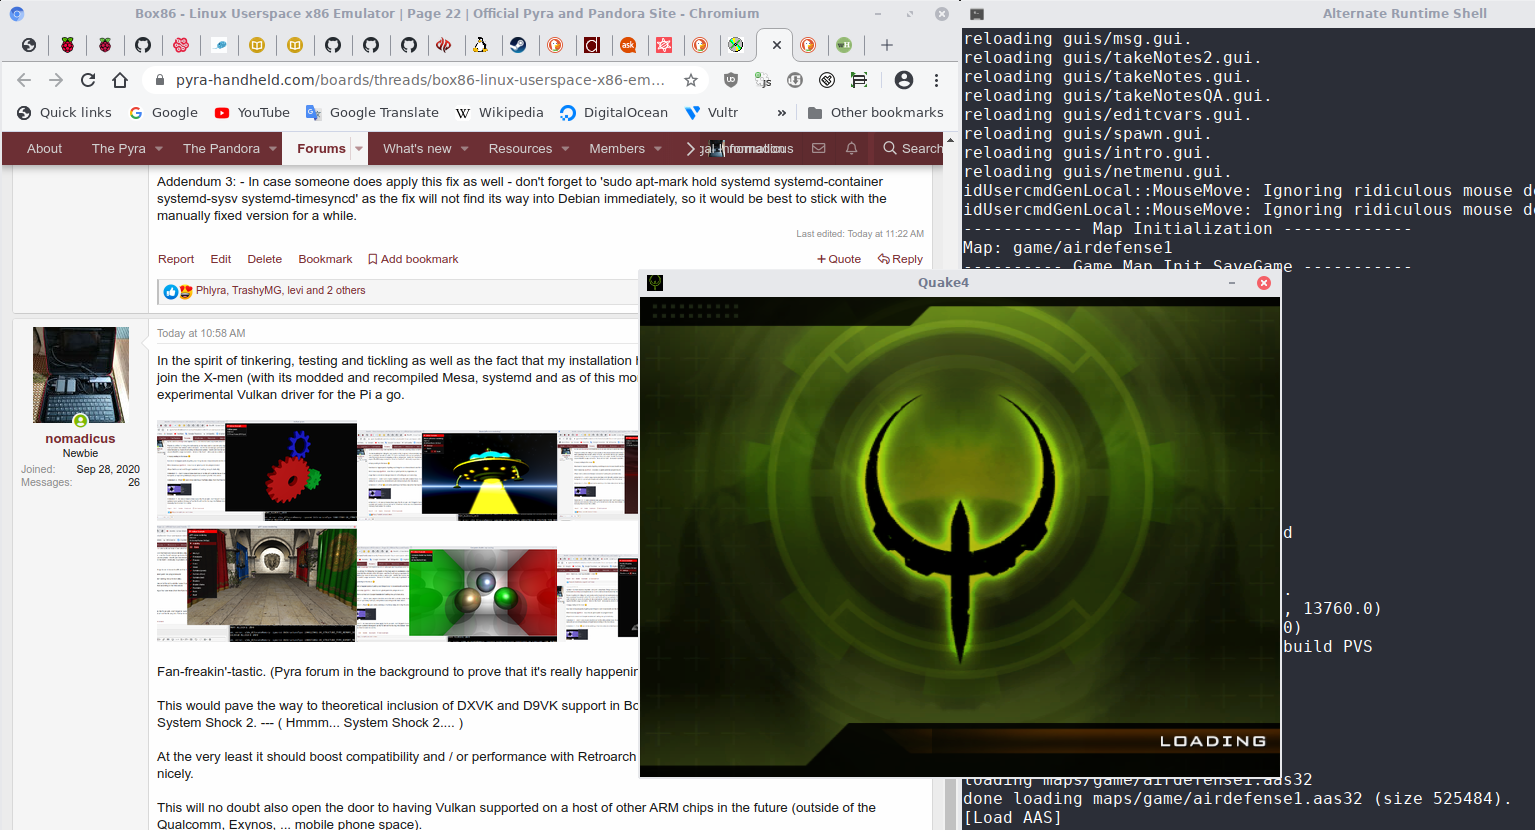The image size is (1535, 830).
Task: Show hidden bookmarks via overflow chevron
Action: pos(781,113)
